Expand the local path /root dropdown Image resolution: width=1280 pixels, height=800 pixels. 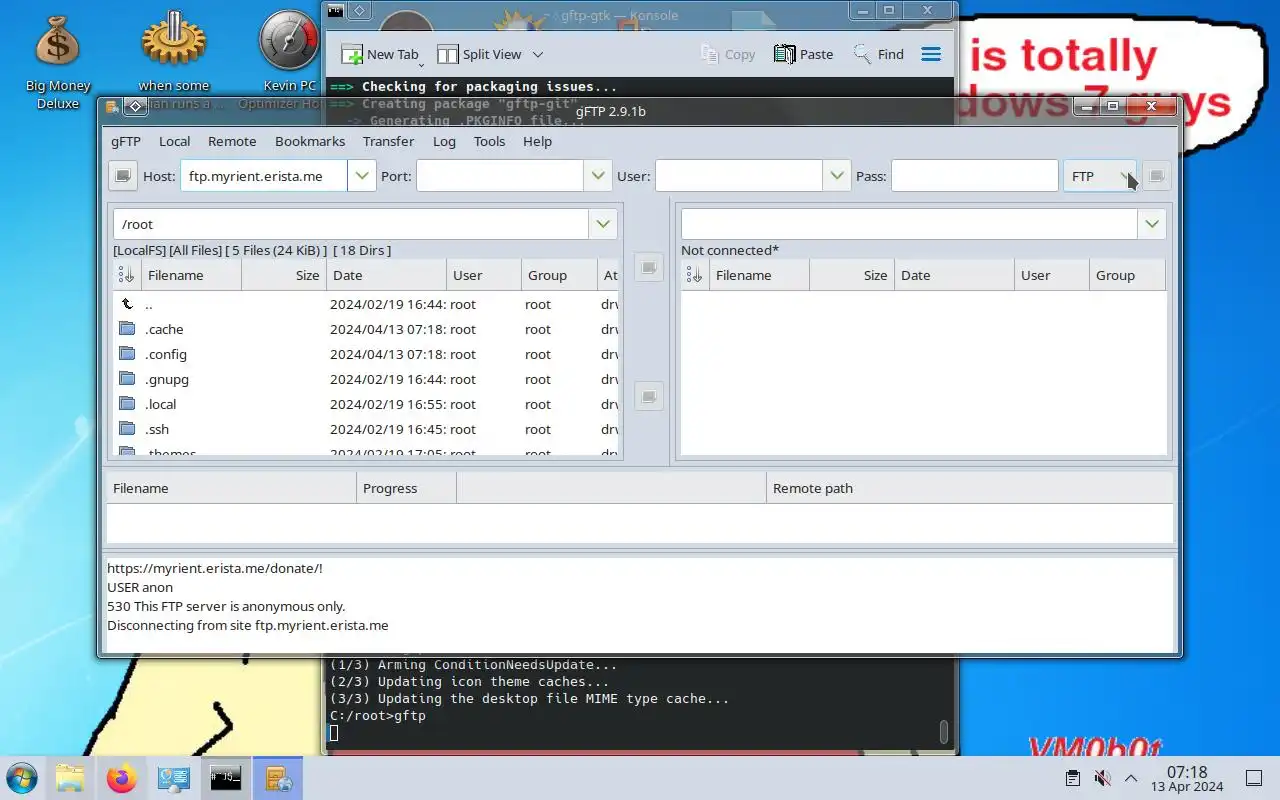pyautogui.click(x=603, y=224)
